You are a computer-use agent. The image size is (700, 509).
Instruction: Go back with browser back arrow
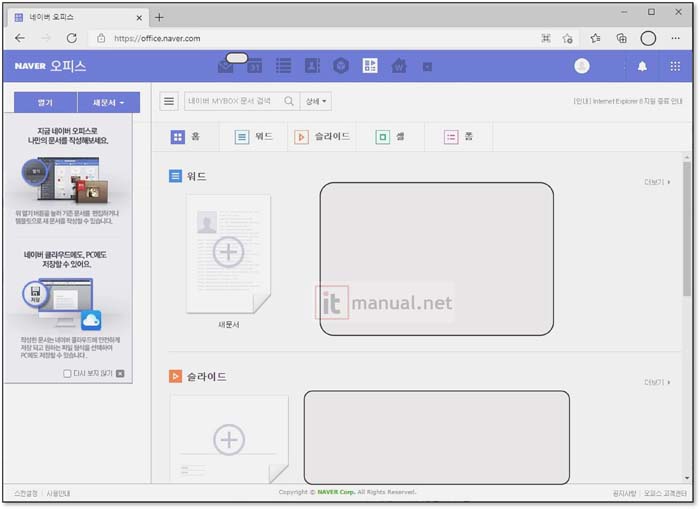(x=20, y=38)
